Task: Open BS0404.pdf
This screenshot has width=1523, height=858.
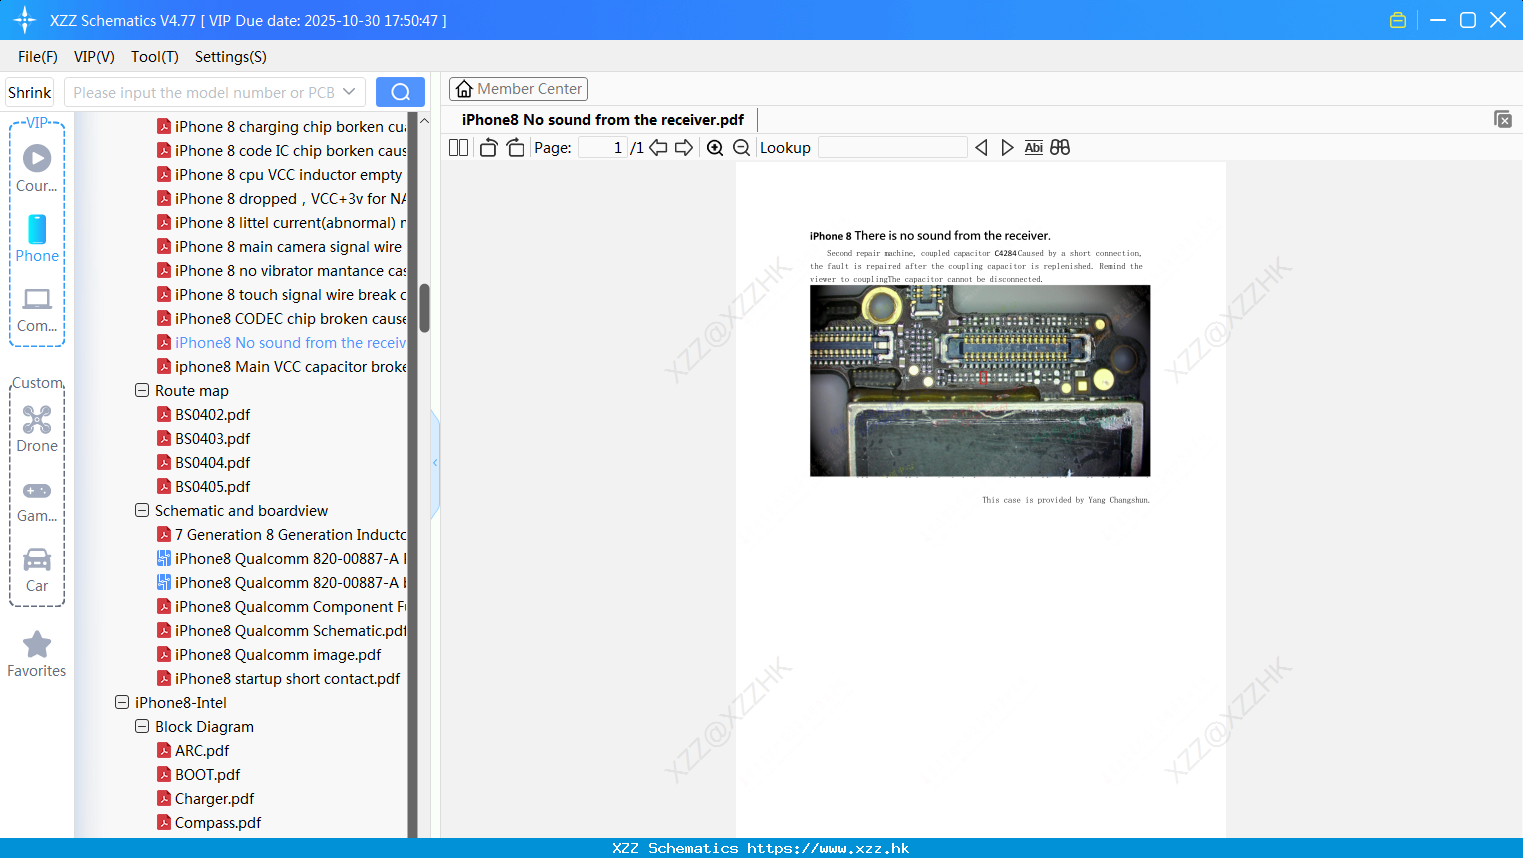Action: click(204, 462)
